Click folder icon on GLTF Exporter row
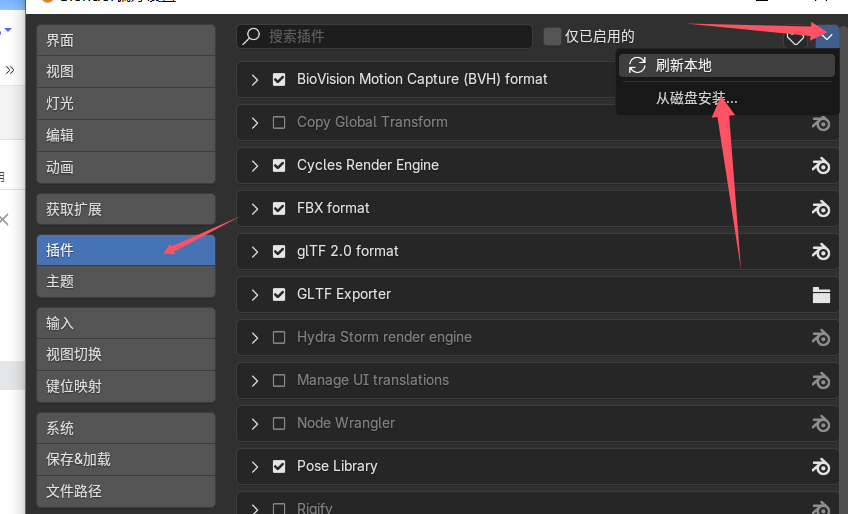This screenshot has height=514, width=848. coord(821,295)
